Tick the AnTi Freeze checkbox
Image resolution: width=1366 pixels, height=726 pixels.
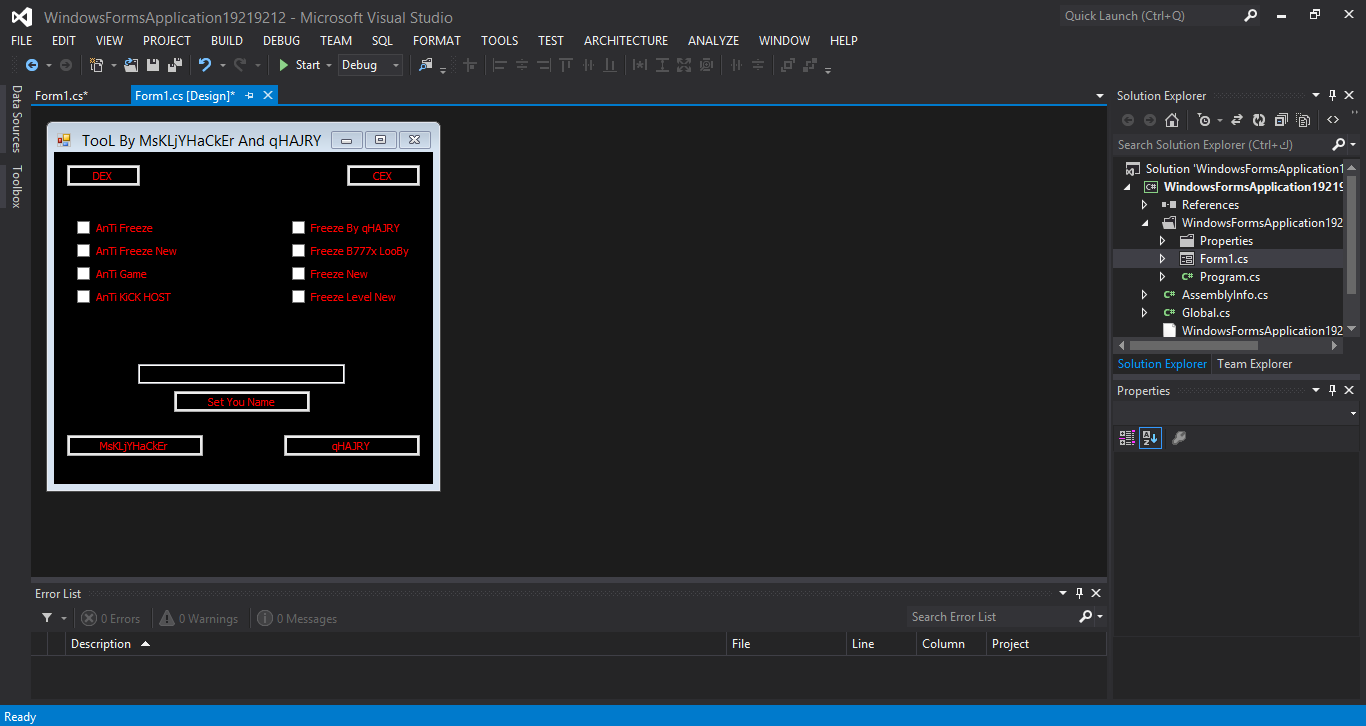(84, 228)
